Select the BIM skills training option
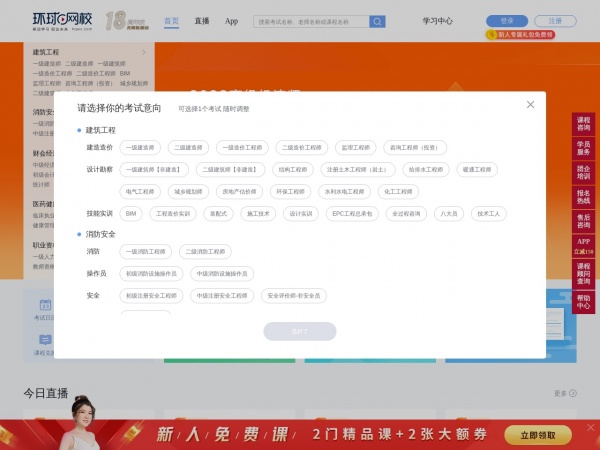Image resolution: width=600 pixels, height=450 pixels. (x=131, y=213)
